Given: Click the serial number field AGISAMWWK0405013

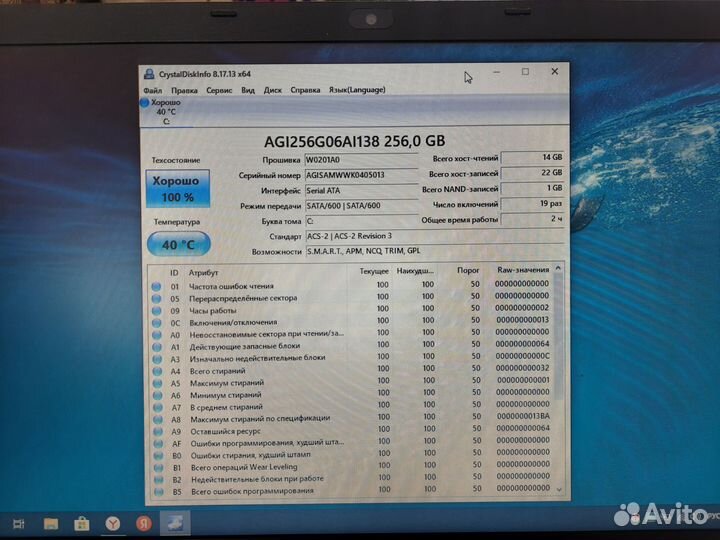Looking at the screenshot, I should point(361,175).
